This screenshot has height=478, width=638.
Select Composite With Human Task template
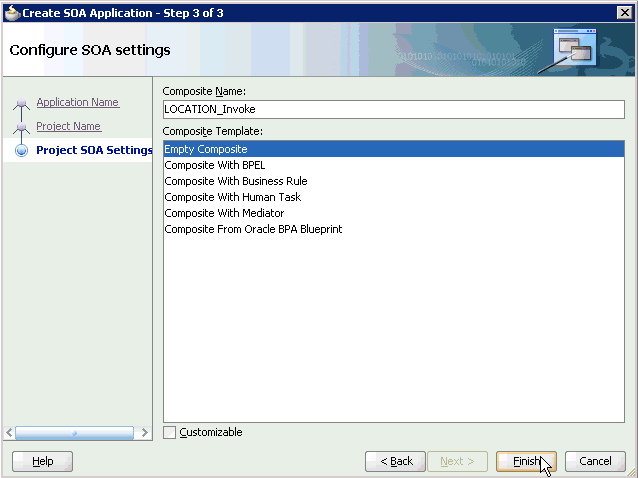click(393, 197)
